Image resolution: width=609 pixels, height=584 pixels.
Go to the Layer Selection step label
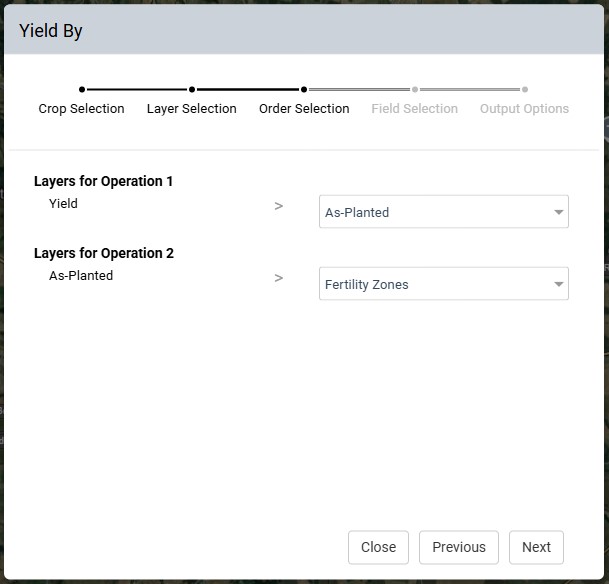click(192, 109)
